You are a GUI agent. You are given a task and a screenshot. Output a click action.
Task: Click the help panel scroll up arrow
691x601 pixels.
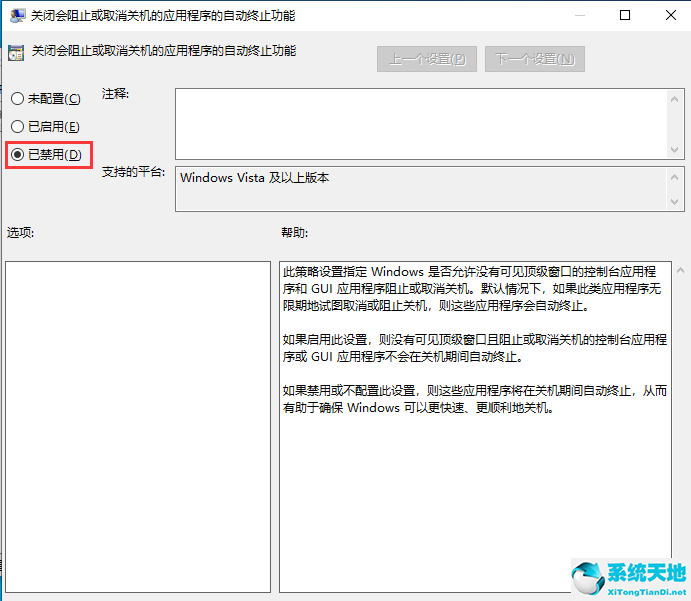click(x=680, y=271)
